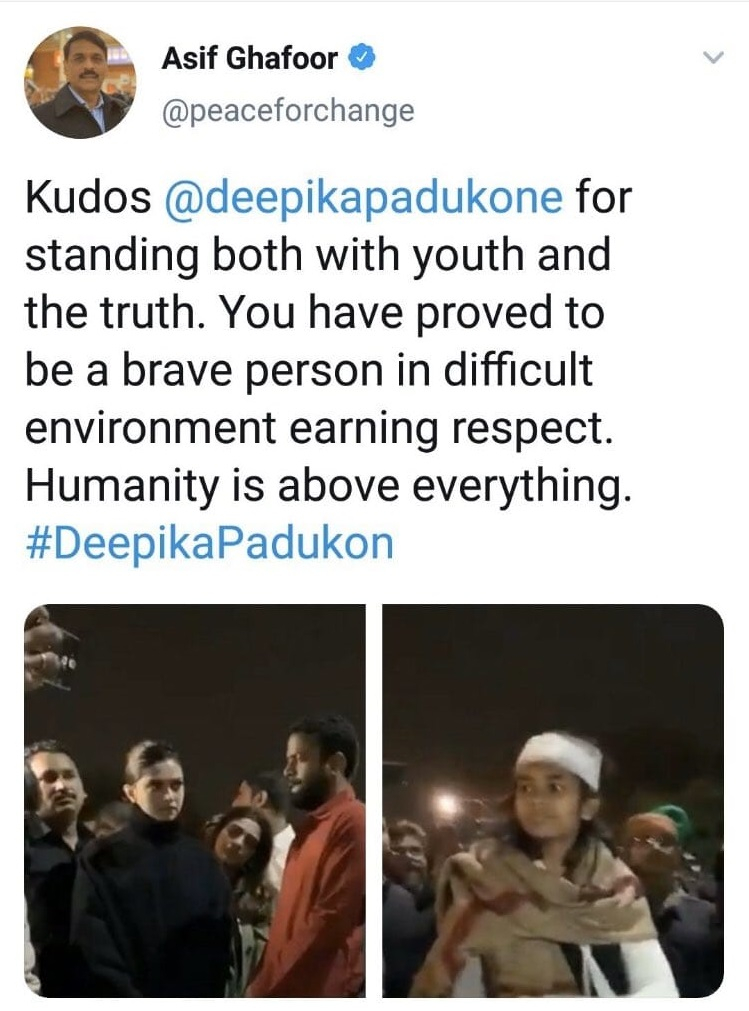Open the @deepikapadukone mention

tap(364, 197)
